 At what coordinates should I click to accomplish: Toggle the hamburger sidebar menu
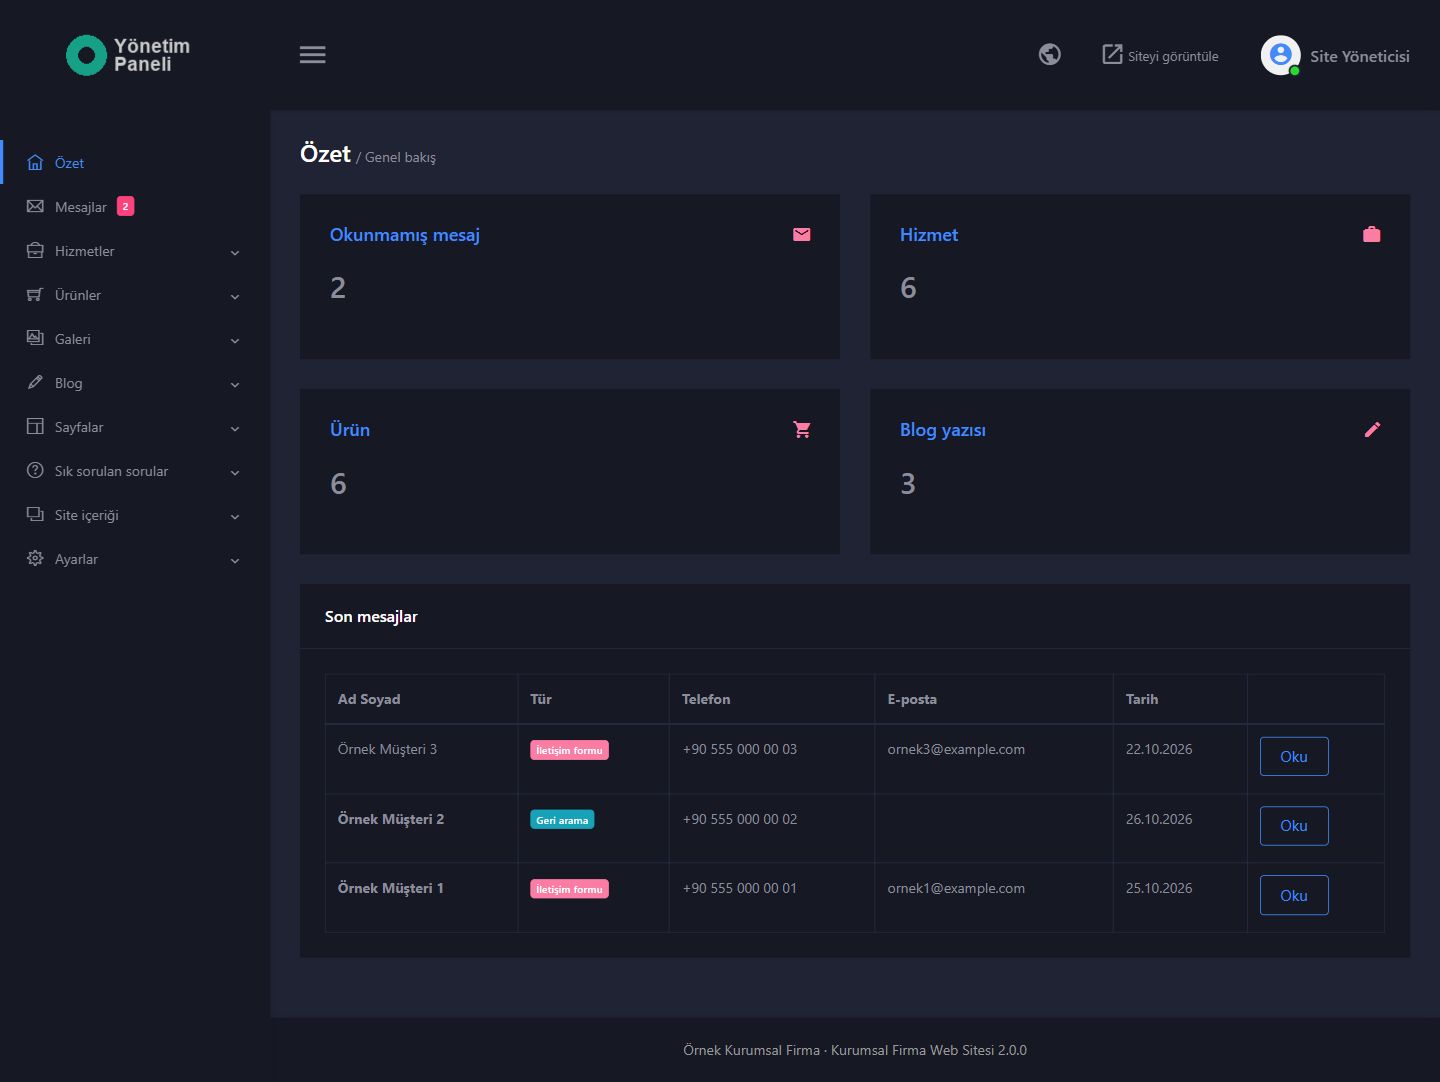(312, 55)
